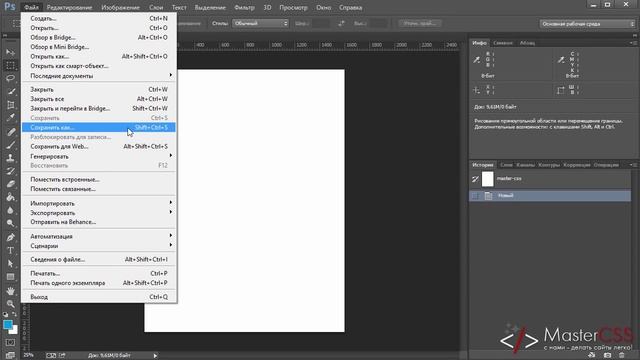Screen dimensions: 640x360
Task: Open the Изображение menu
Action: tap(120, 7)
